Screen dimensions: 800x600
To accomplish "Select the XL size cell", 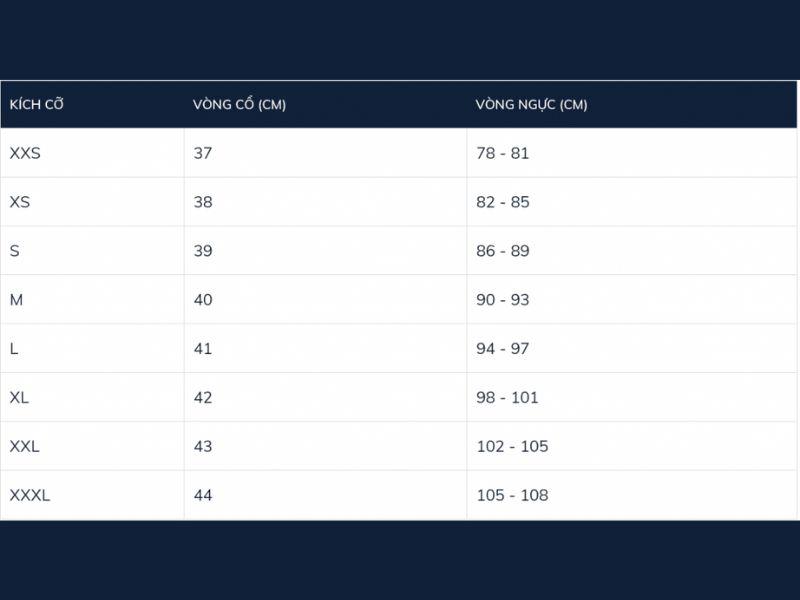I will coord(19,397).
